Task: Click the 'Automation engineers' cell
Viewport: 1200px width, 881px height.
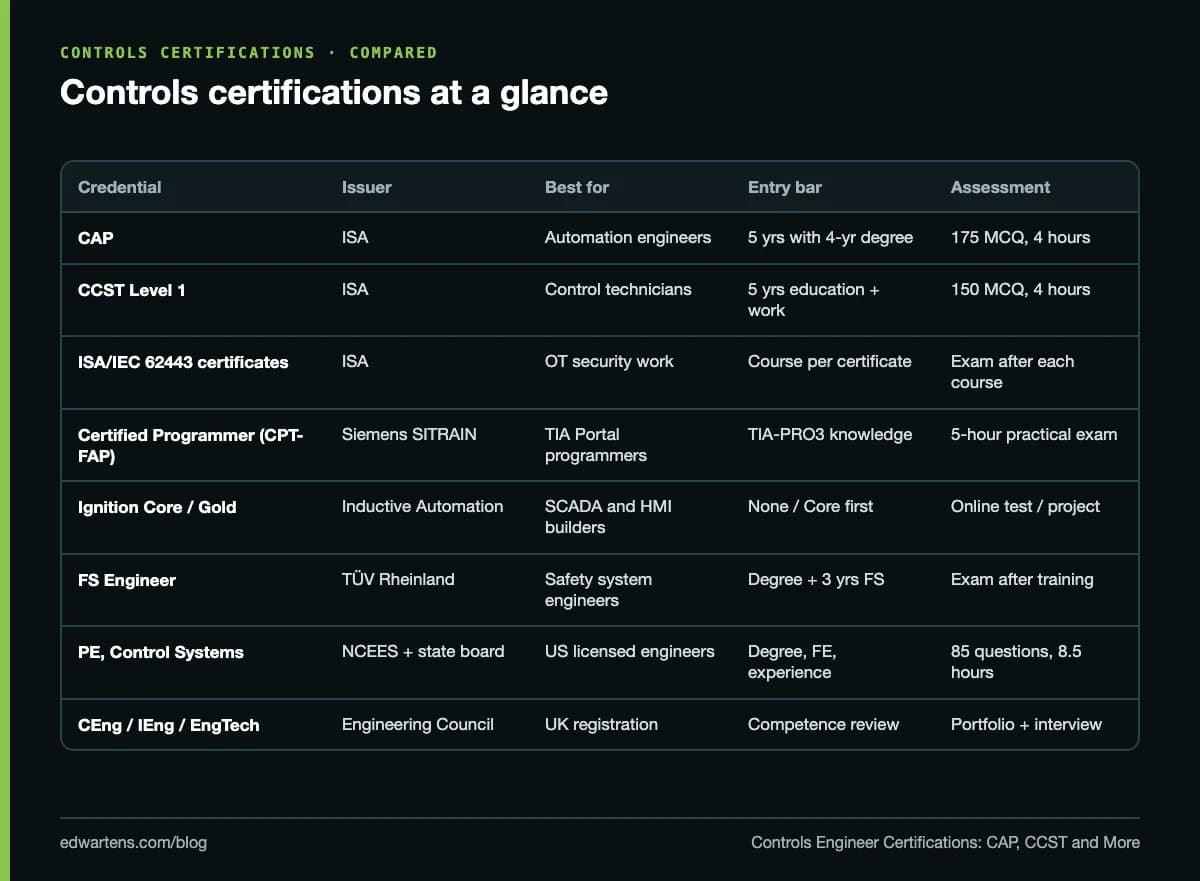Action: (628, 237)
